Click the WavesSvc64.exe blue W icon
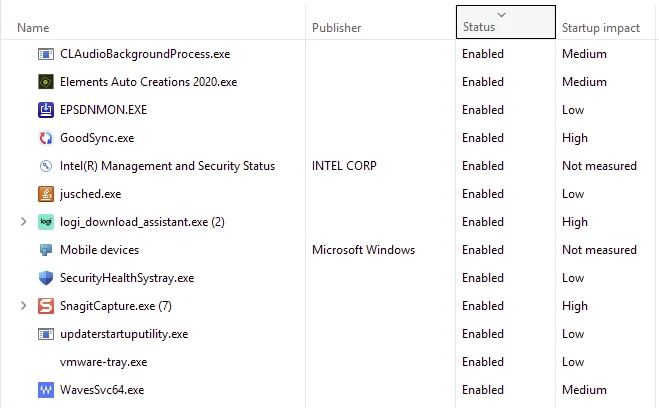The height and width of the screenshot is (408, 659). (46, 390)
